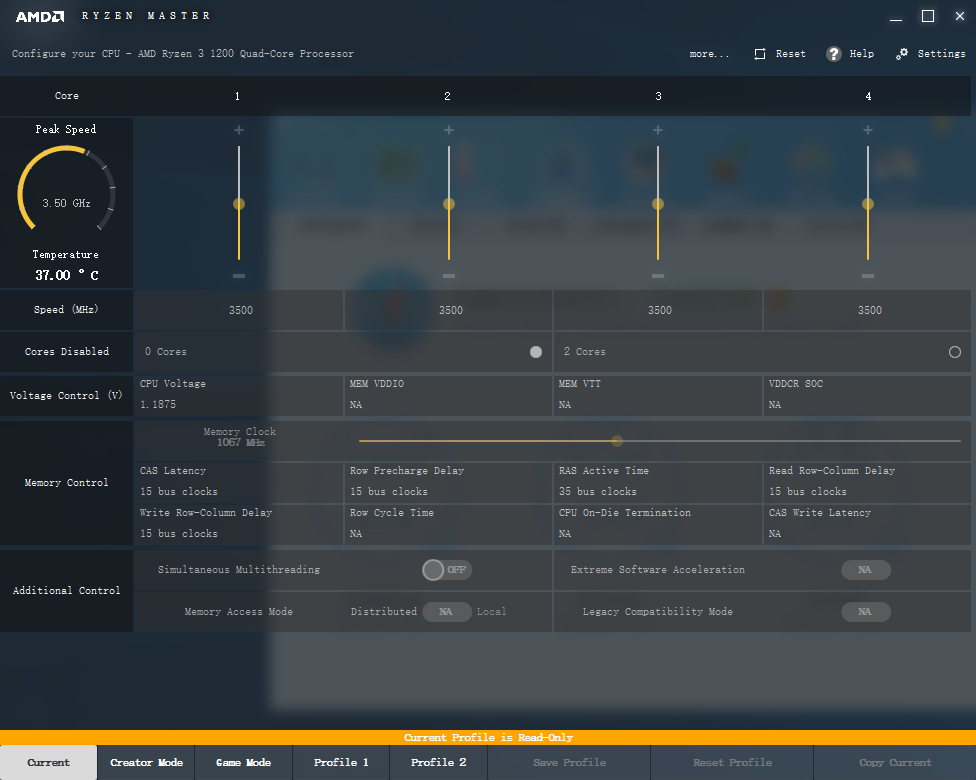The width and height of the screenshot is (976, 780).
Task: Click the Core 4 speed slider handle
Action: point(868,204)
